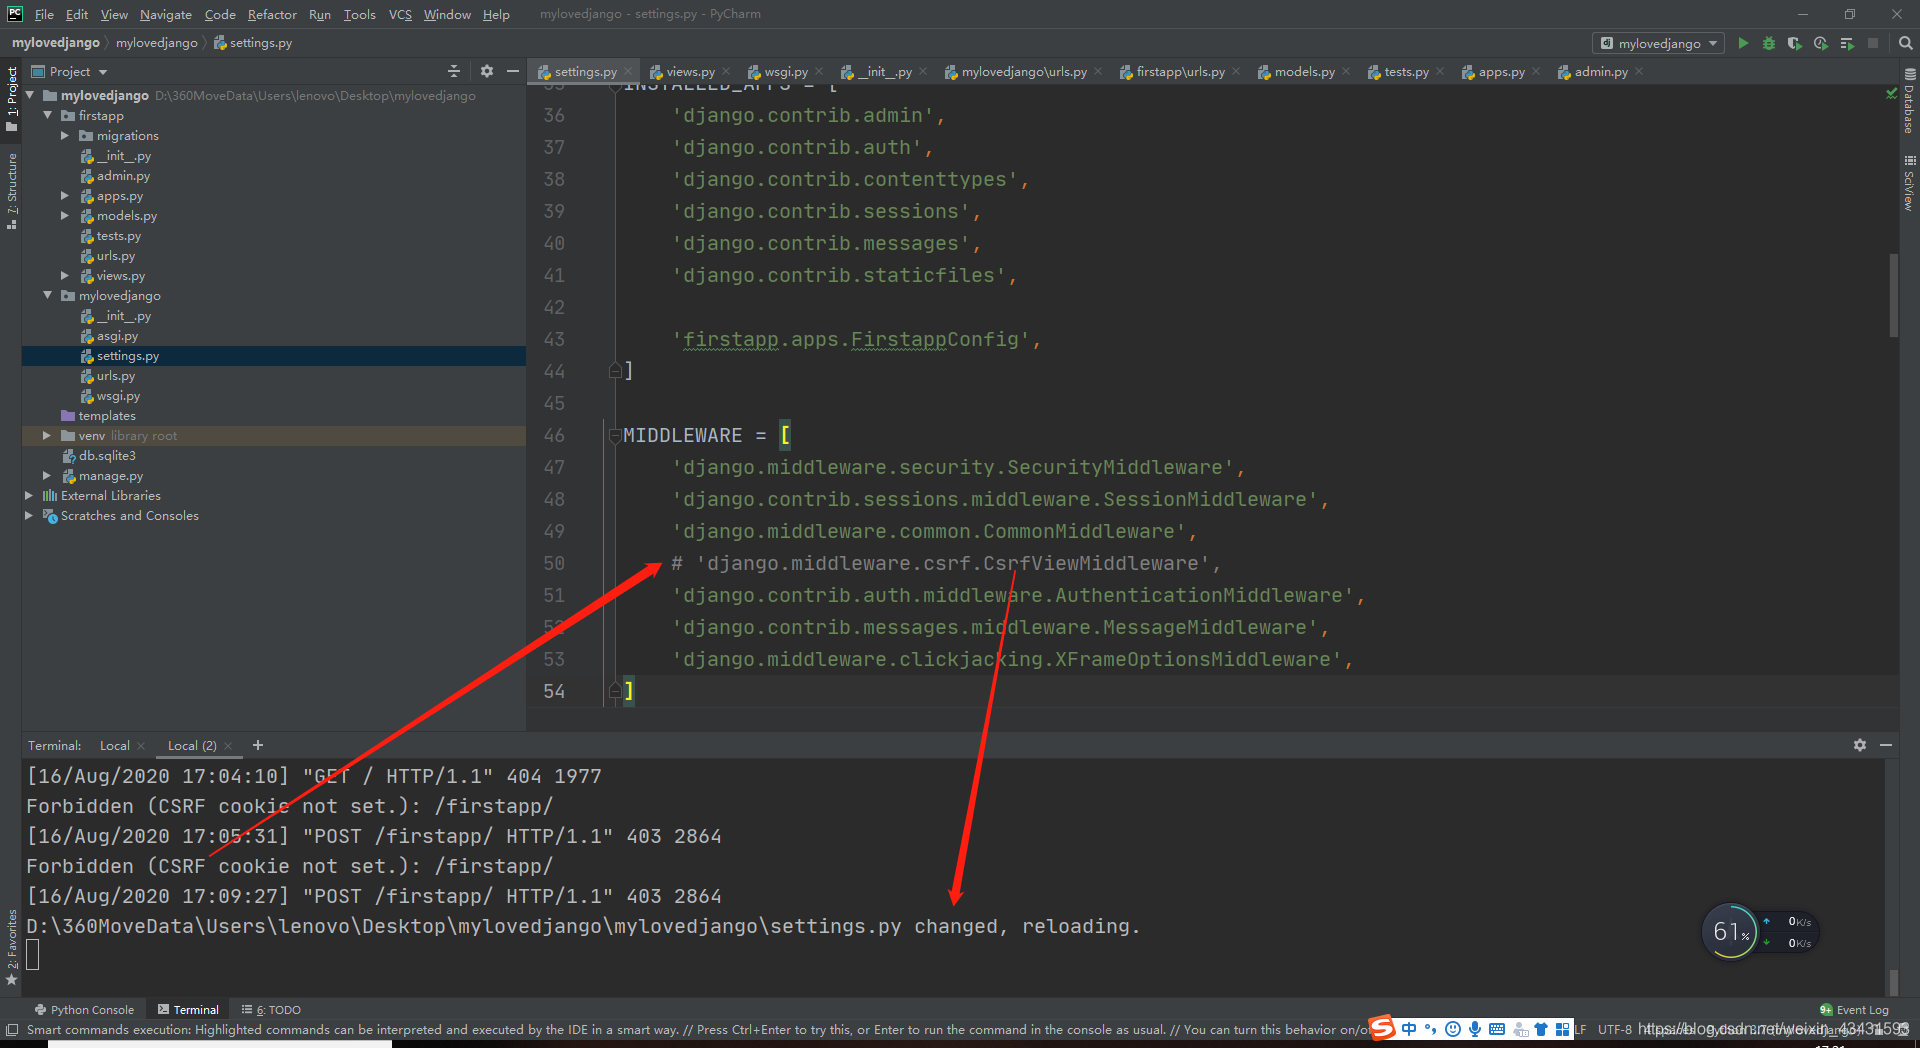Image resolution: width=1920 pixels, height=1048 pixels.
Task: Open the Database side panel
Action: tap(1909, 102)
